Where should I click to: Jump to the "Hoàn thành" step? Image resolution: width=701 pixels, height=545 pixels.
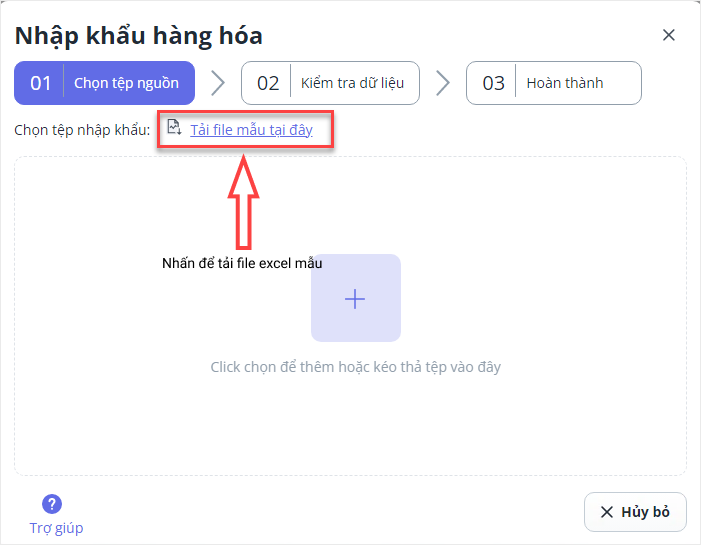(565, 83)
